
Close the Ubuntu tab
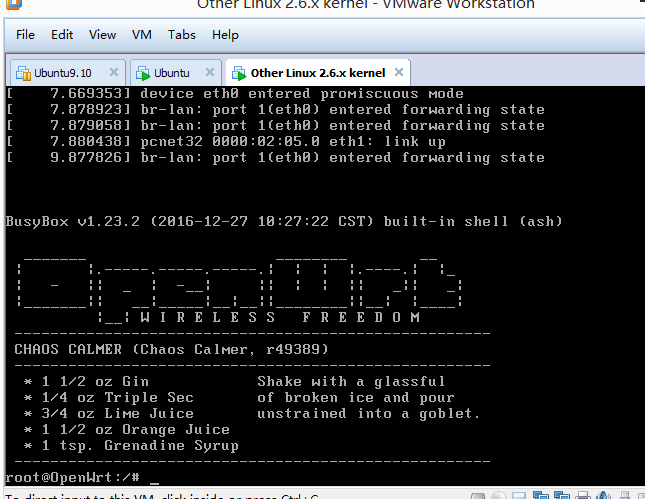tap(210, 72)
